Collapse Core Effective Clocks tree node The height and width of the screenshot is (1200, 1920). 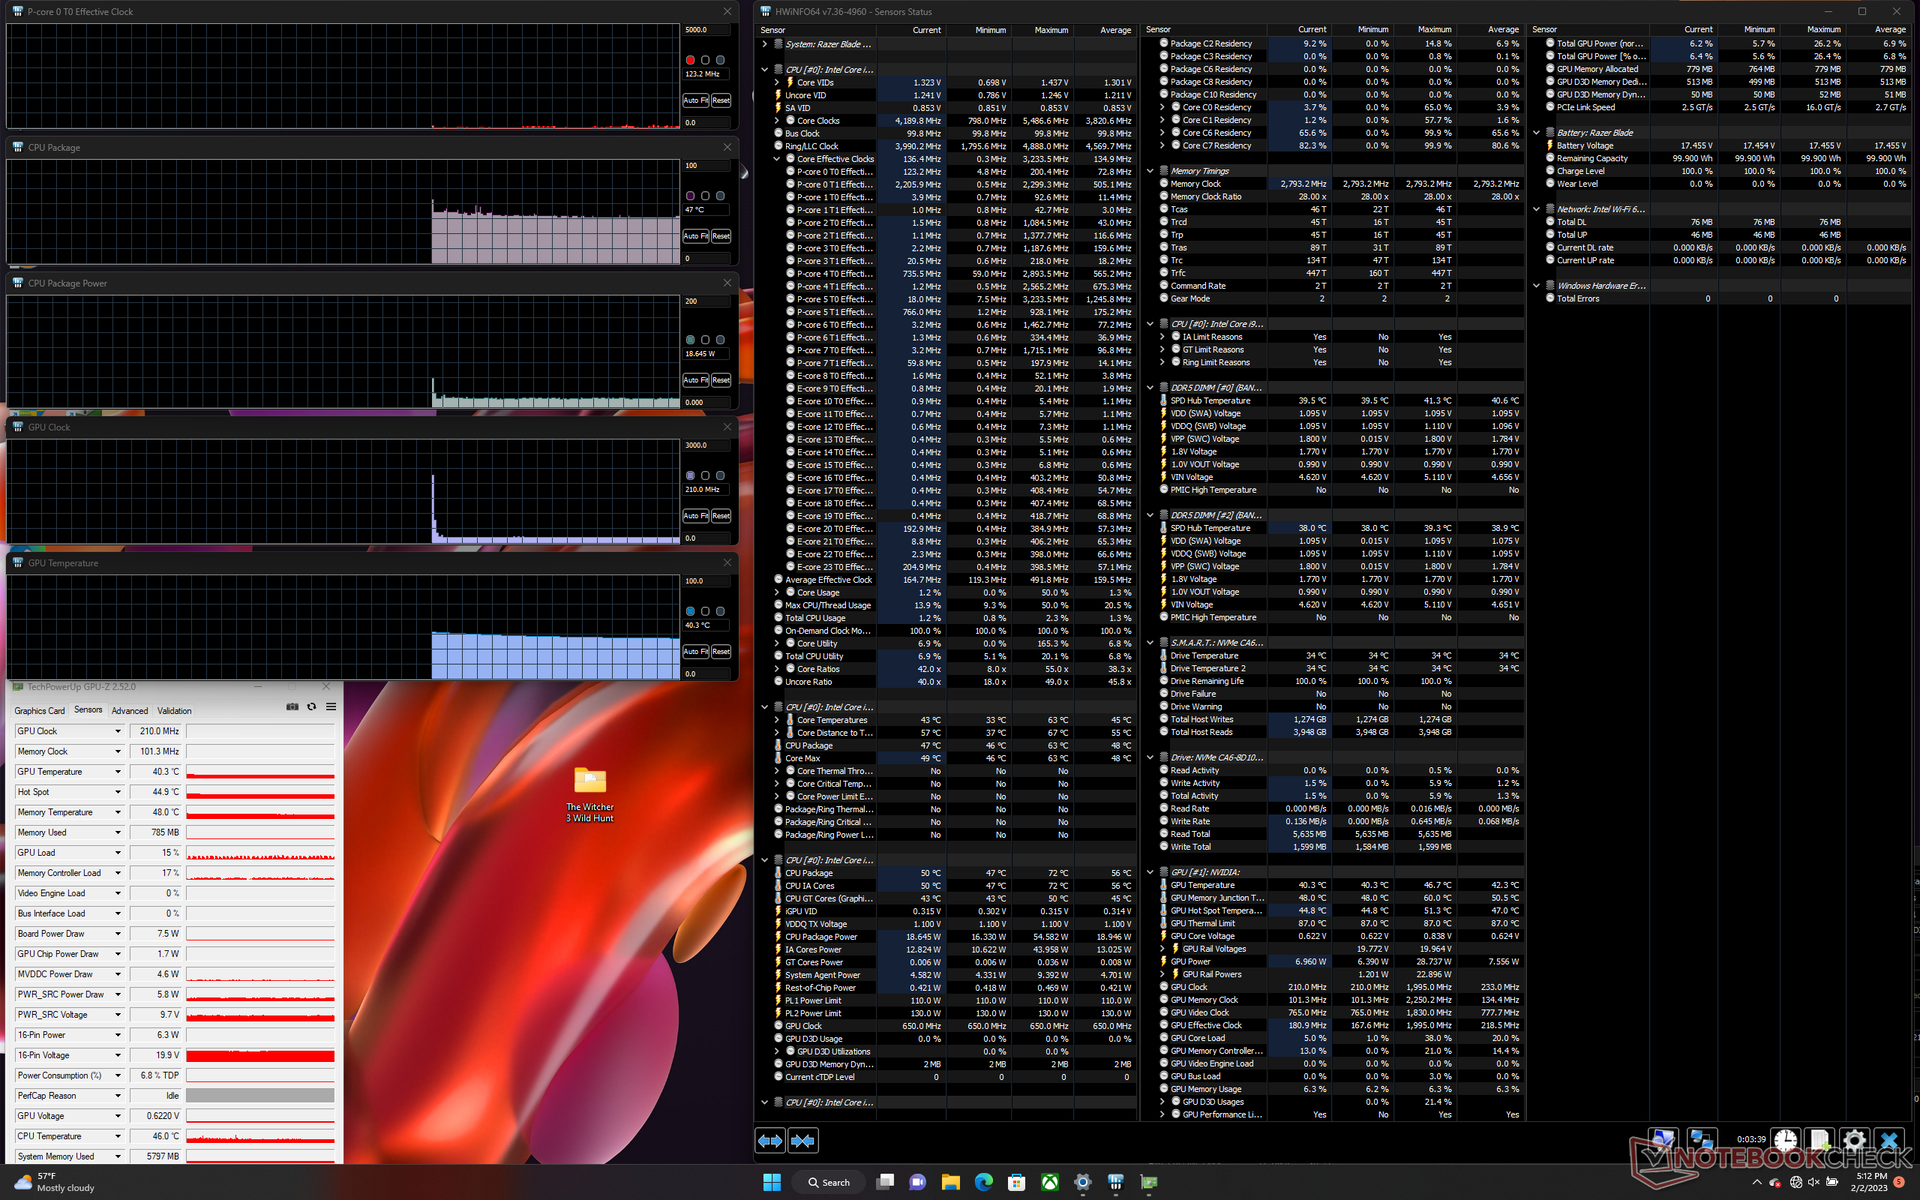(777, 159)
